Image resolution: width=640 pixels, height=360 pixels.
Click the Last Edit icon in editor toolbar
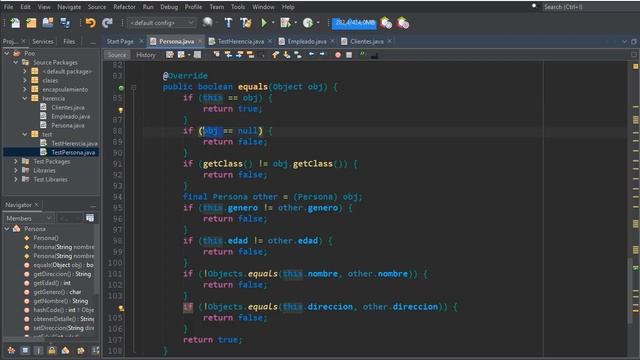[169, 55]
